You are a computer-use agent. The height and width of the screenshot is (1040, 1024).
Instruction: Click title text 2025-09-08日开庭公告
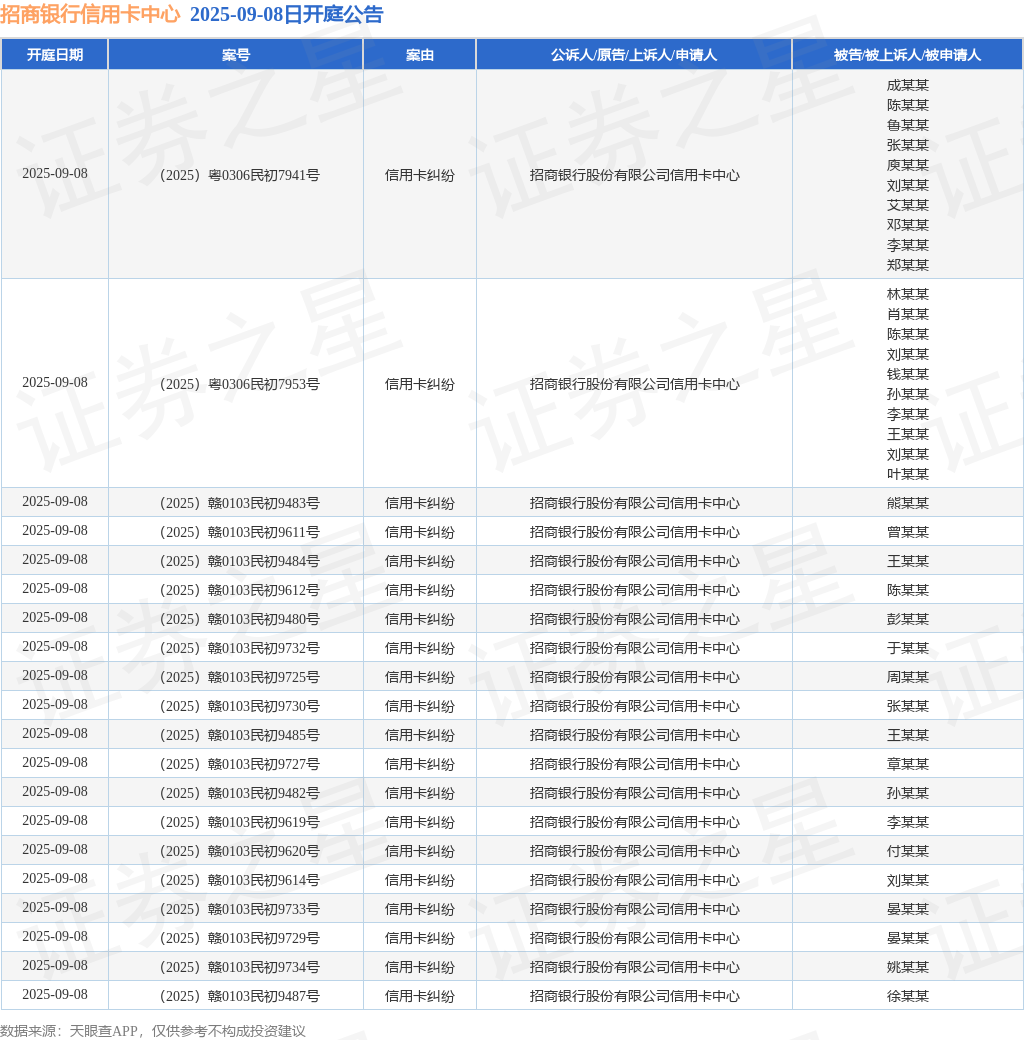pyautogui.click(x=287, y=14)
